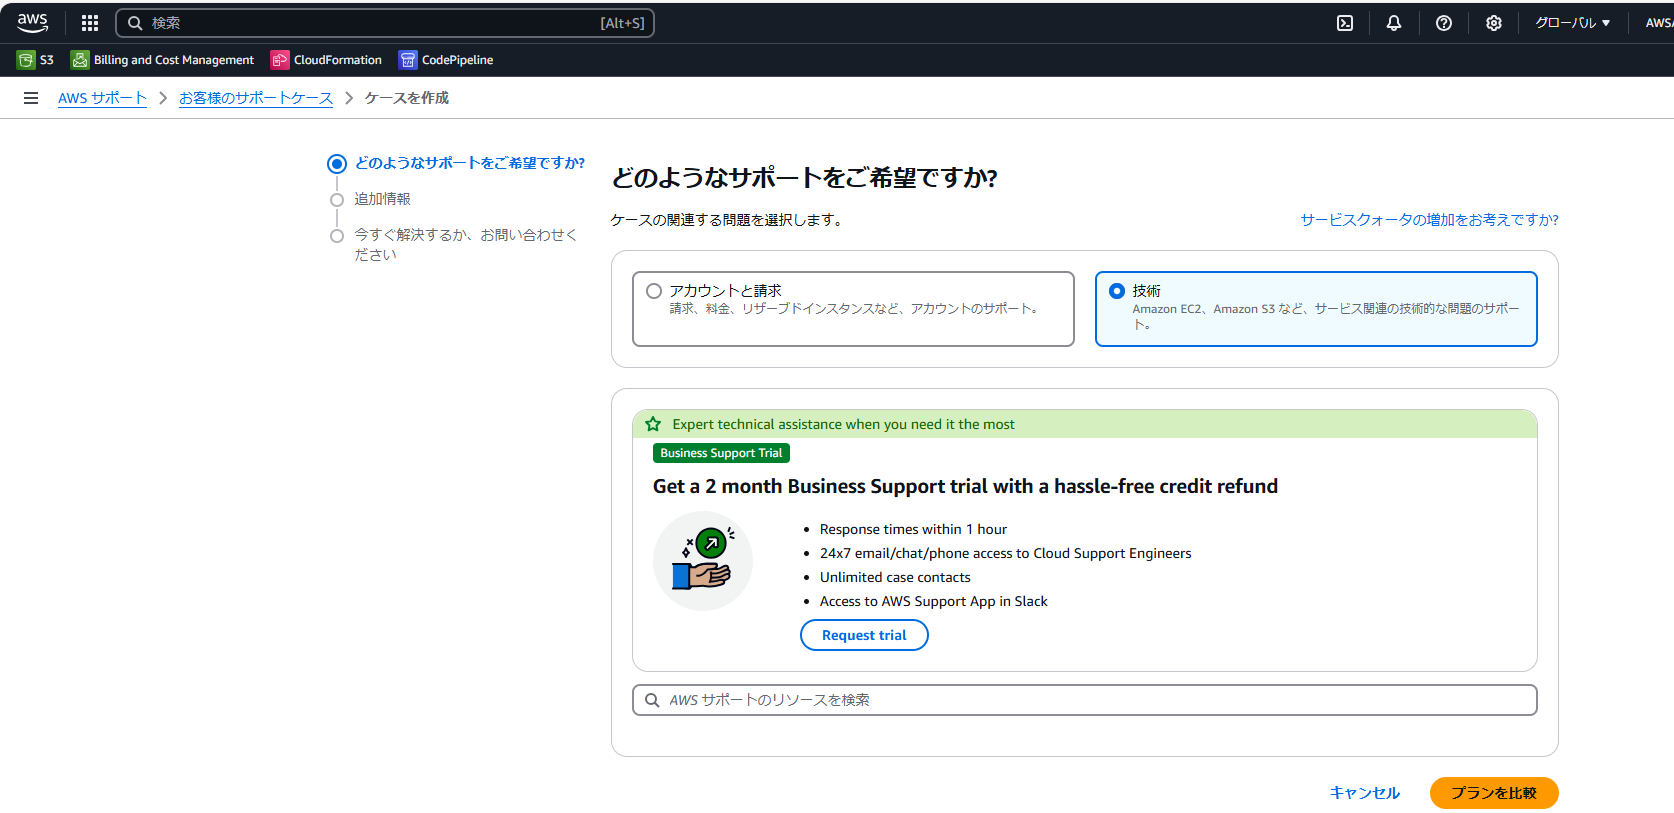The width and height of the screenshot is (1674, 813).
Task: Open the services grid menu
Action: pos(90,23)
